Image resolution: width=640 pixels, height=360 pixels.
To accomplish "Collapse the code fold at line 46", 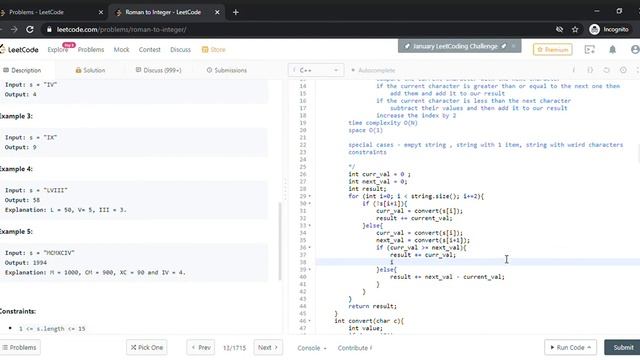I will [x=310, y=321].
